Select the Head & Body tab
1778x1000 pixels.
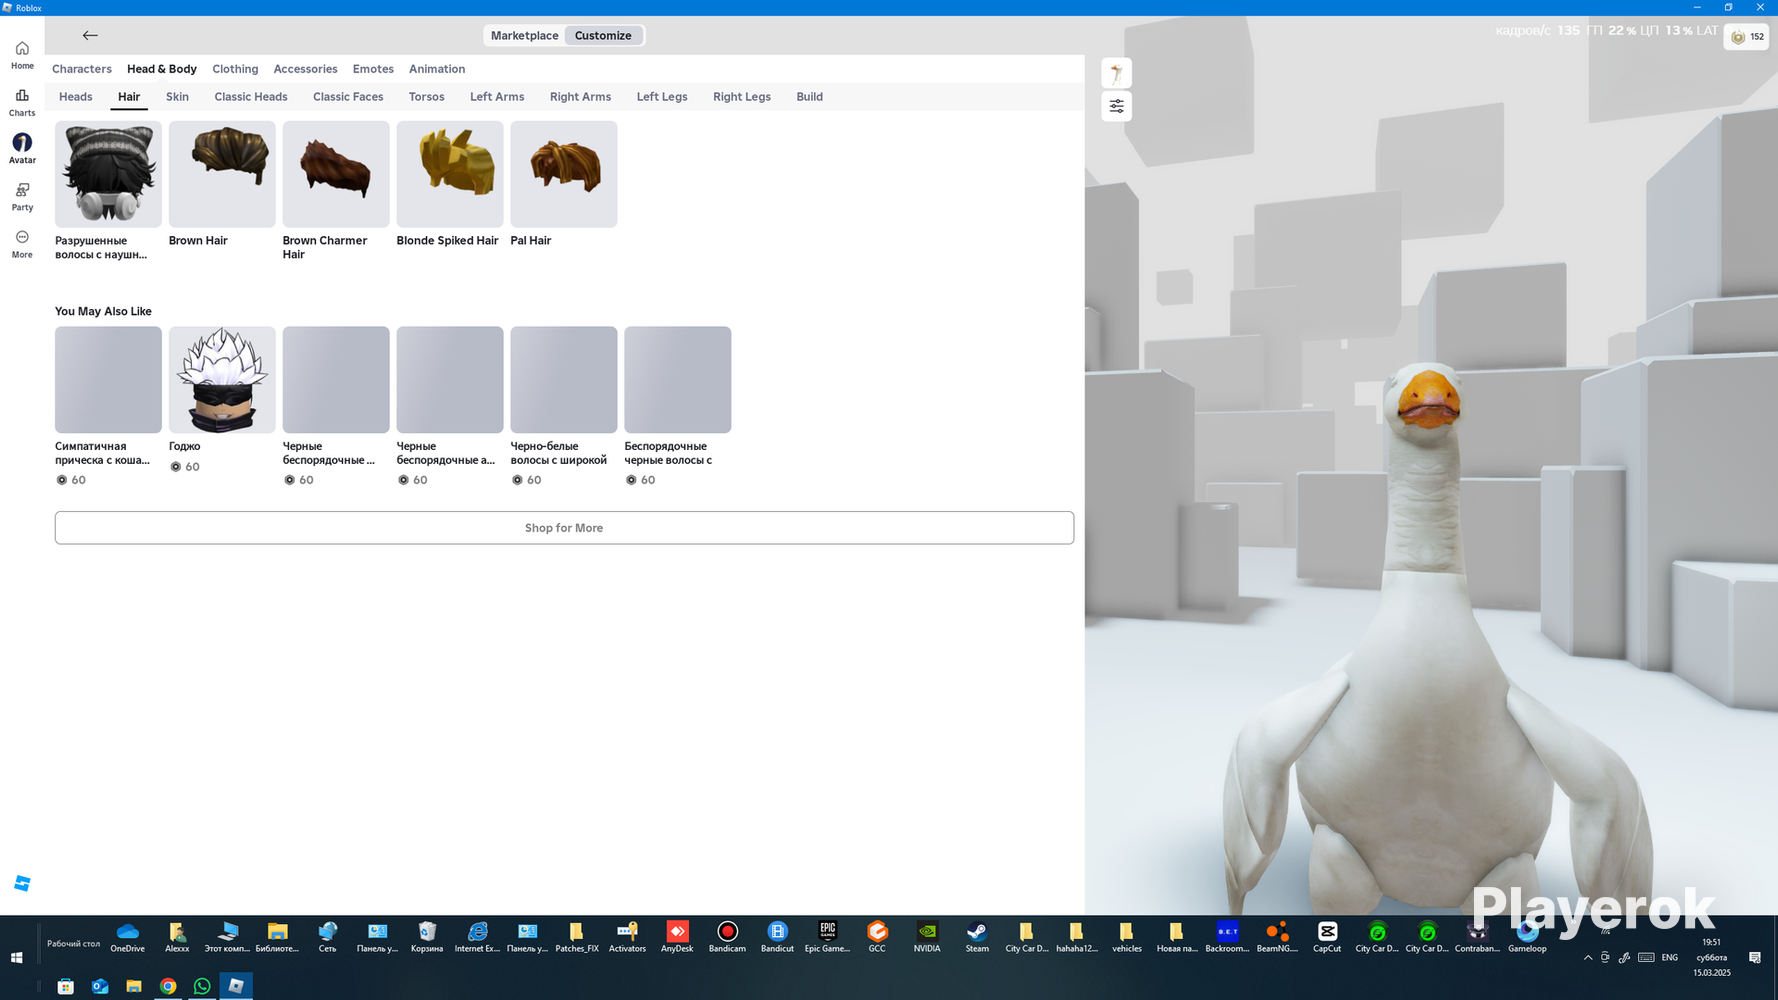coord(162,69)
